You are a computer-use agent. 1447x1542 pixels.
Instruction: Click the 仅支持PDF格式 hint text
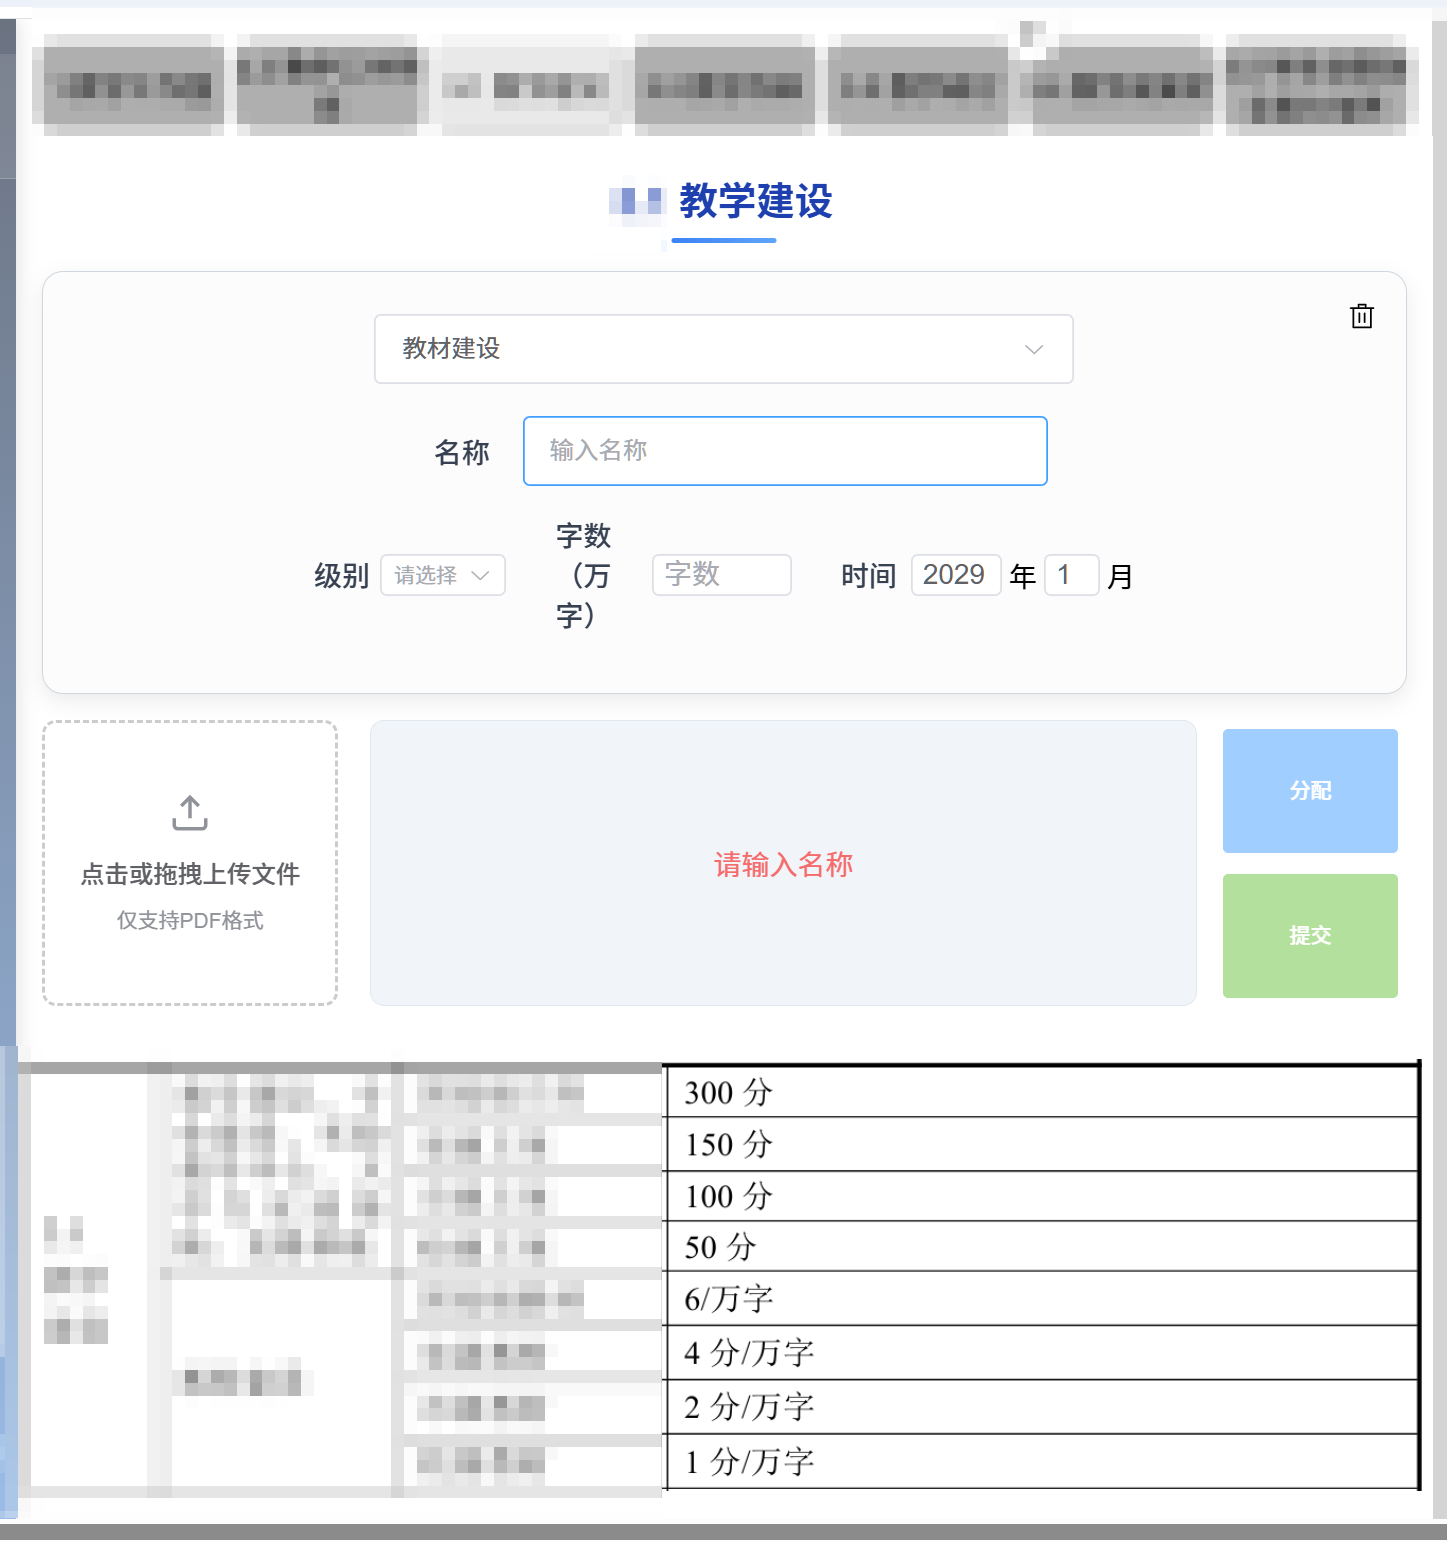point(190,920)
